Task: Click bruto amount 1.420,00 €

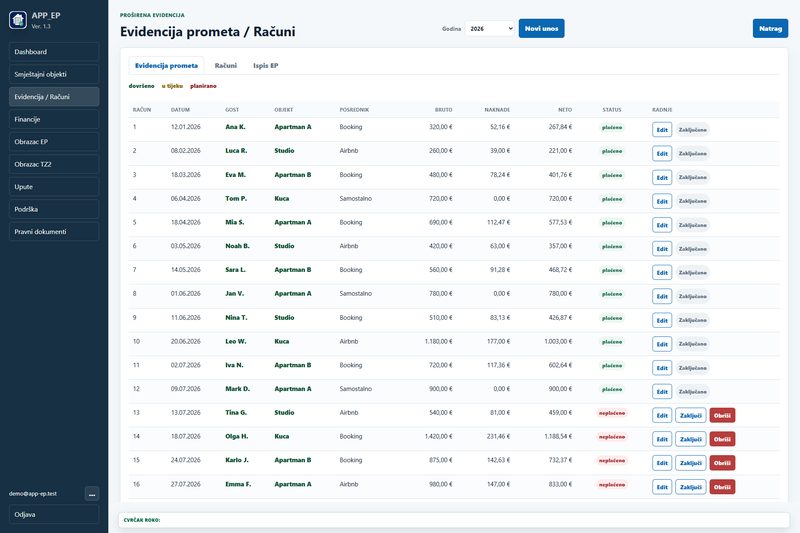Action: 438,437
